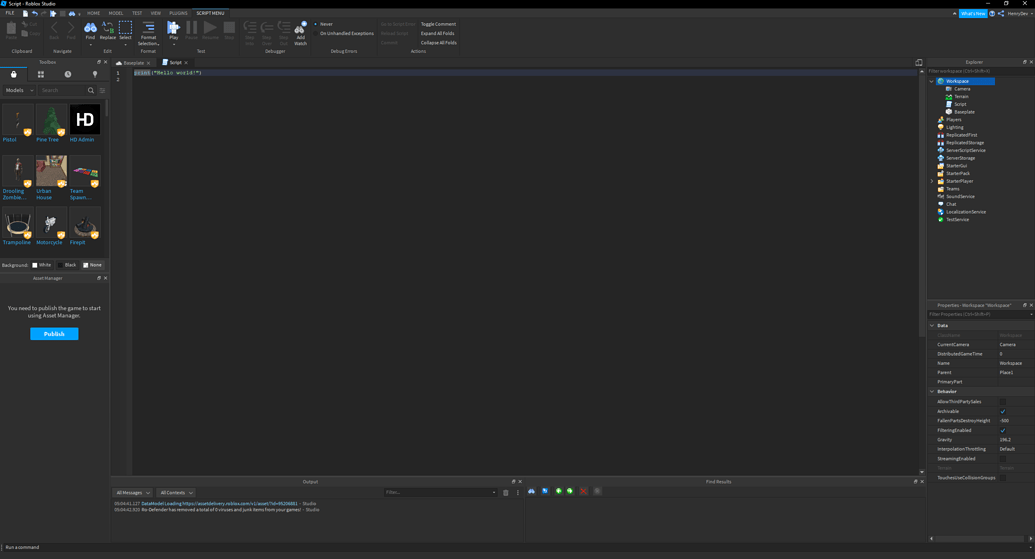1035x559 pixels.
Task: Start the game with Play
Action: (173, 30)
